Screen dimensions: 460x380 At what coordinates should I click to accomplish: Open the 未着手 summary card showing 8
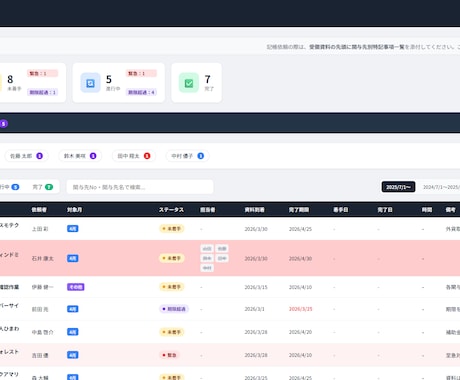click(32, 83)
